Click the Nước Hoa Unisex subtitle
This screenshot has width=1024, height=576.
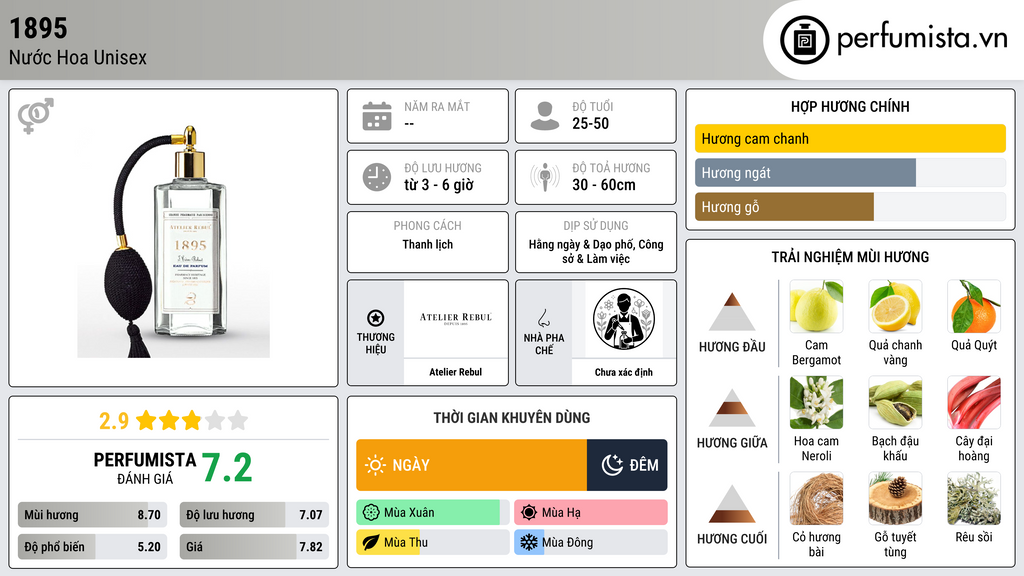click(78, 57)
